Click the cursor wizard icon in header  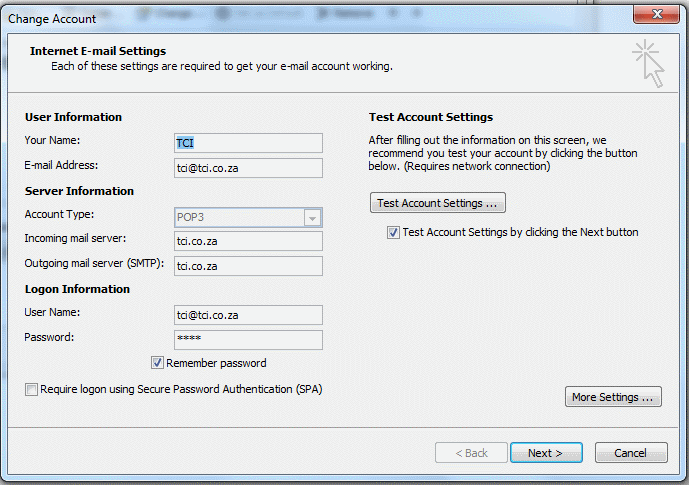pos(649,63)
